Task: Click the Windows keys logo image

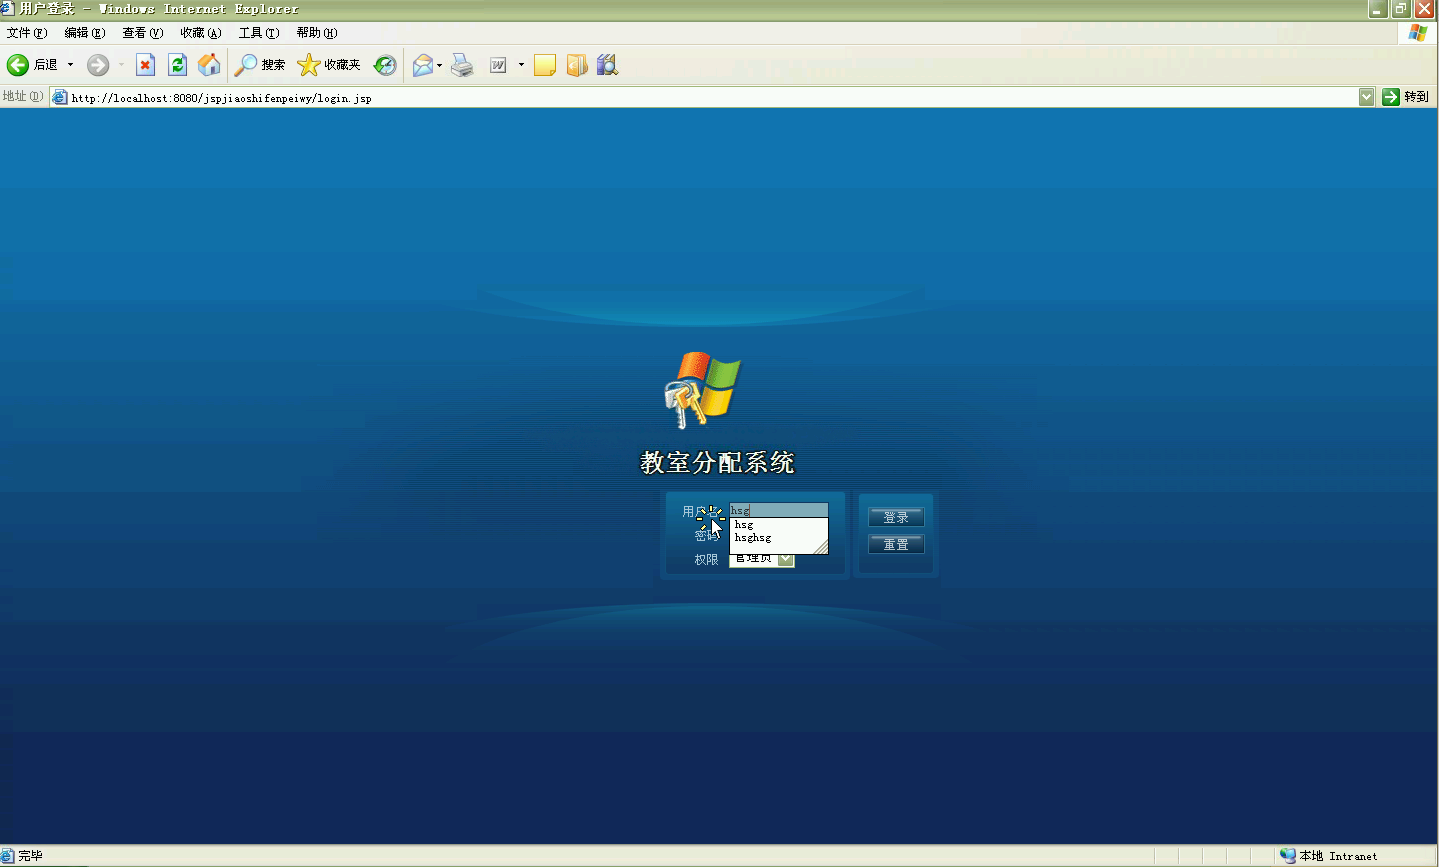Action: (702, 390)
